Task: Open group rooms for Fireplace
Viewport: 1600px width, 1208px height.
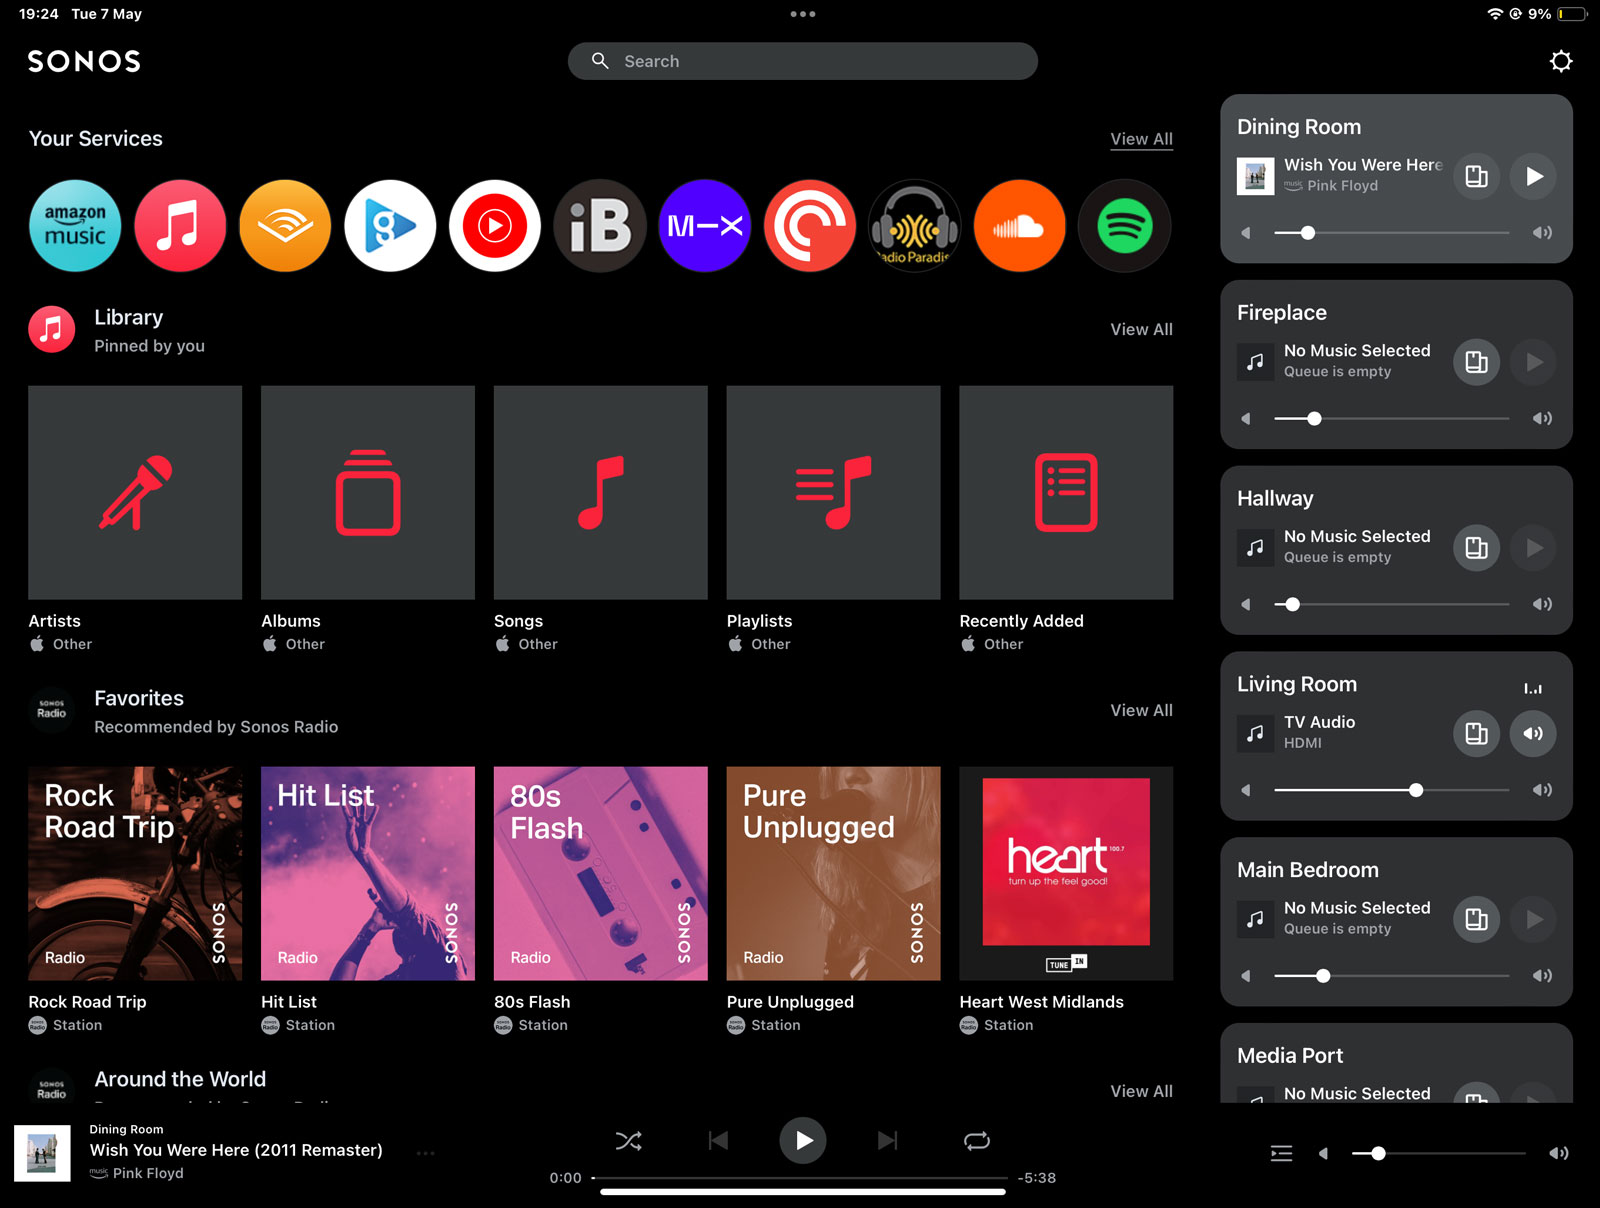Action: pyautogui.click(x=1476, y=362)
